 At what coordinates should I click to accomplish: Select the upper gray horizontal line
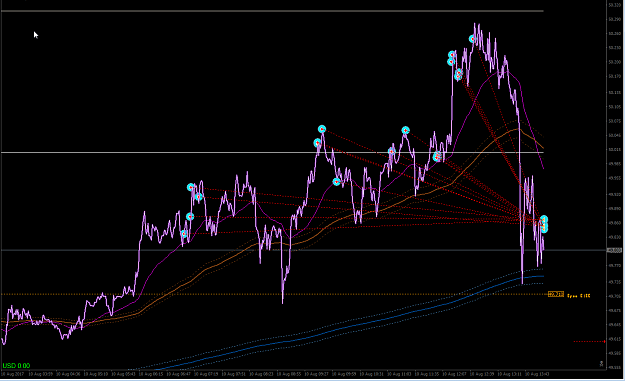click(x=272, y=11)
